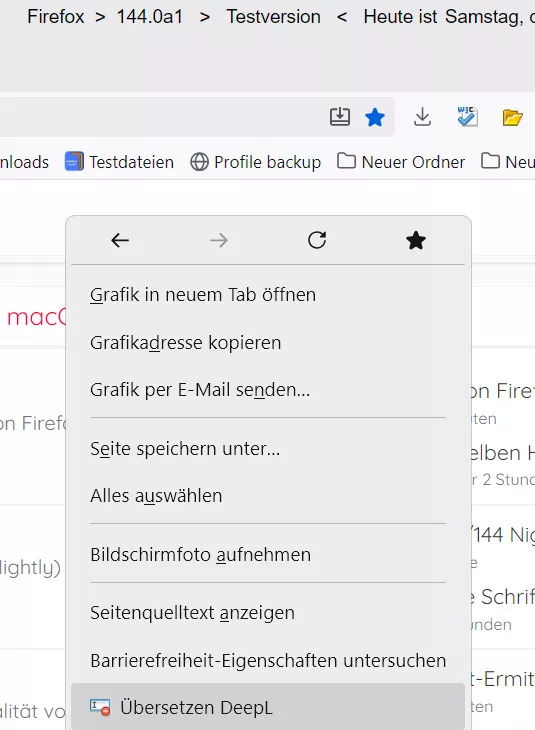Open the downloads arrow toolbar icon
Viewport: 535px width, 730px height.
click(x=422, y=117)
